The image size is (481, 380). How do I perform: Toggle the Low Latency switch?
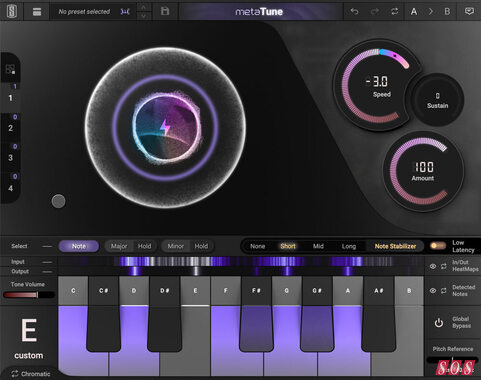[438, 246]
